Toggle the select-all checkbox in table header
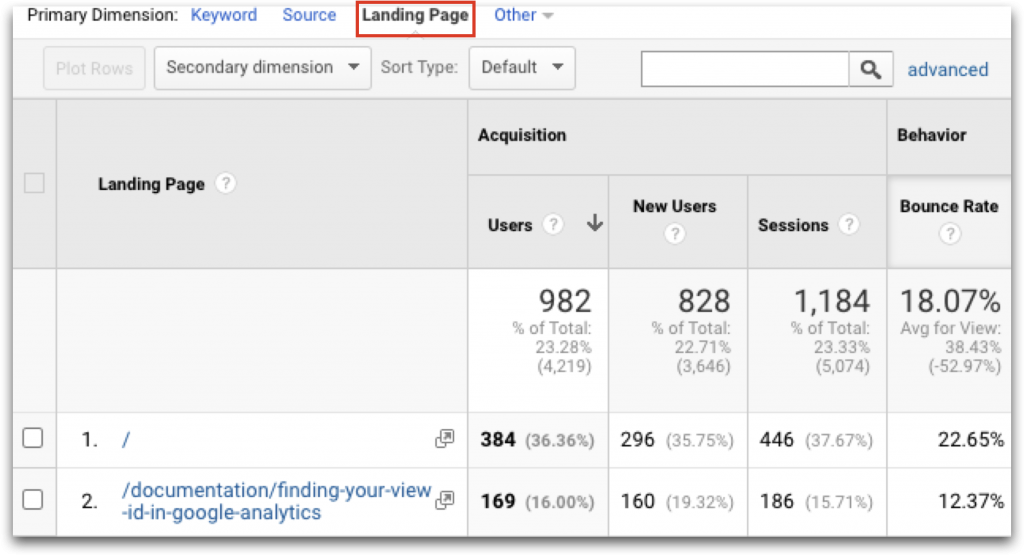The width and height of the screenshot is (1024, 556). 34,183
